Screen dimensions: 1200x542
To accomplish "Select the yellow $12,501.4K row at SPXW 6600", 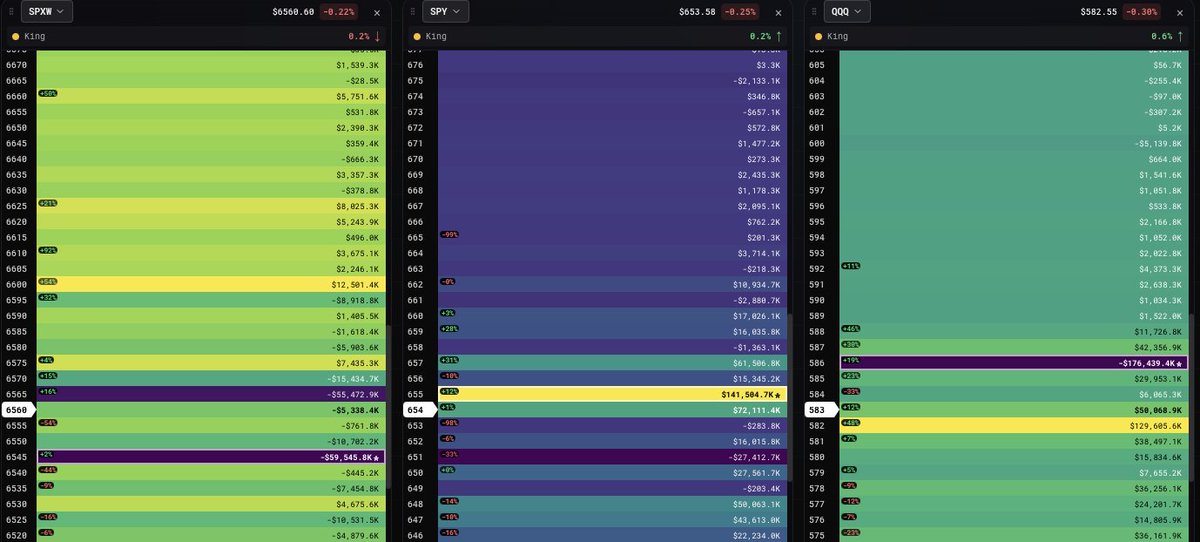I will click(210, 285).
